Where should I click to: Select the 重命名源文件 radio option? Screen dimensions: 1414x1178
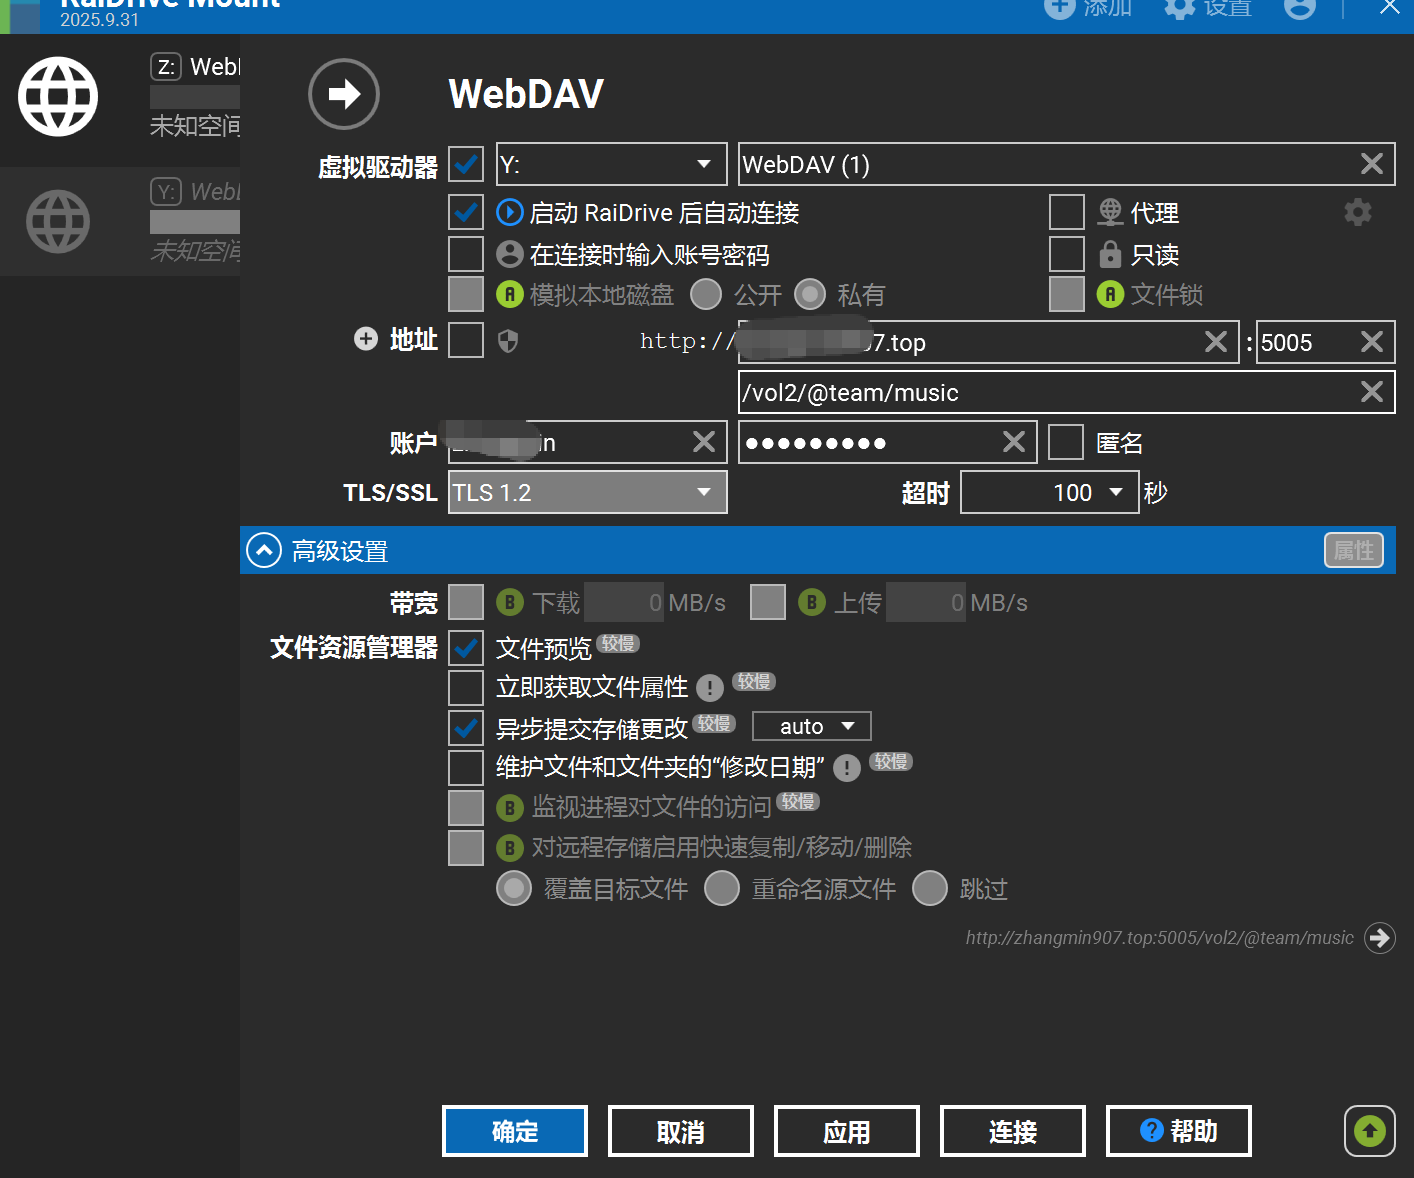click(722, 888)
